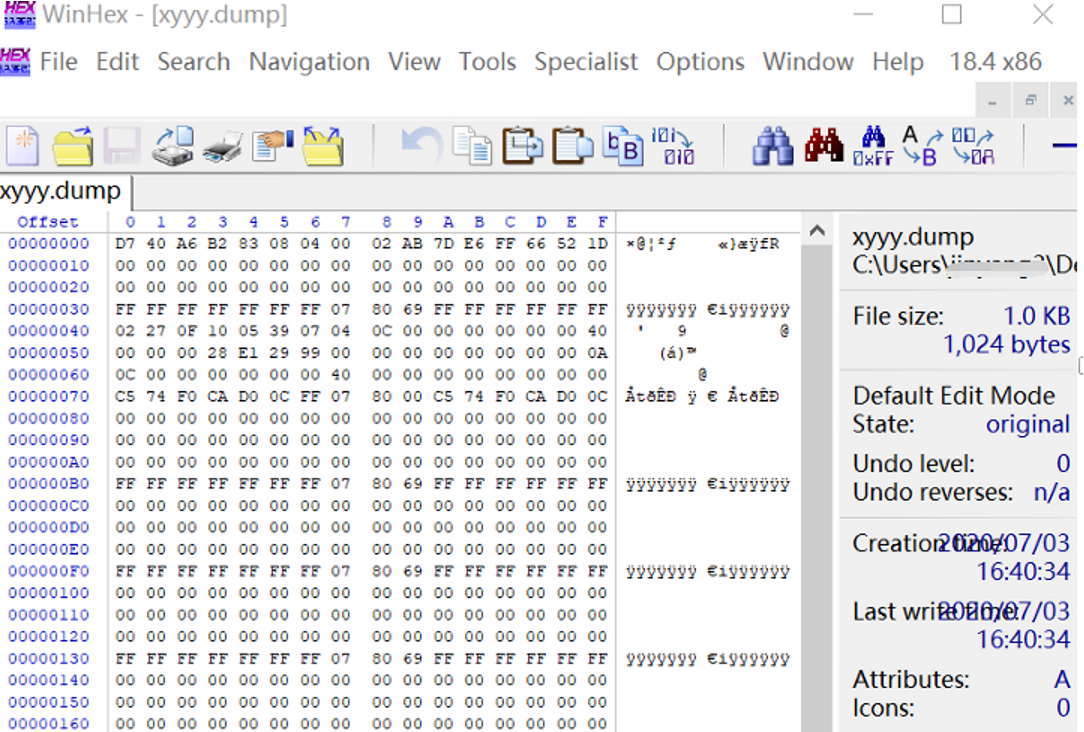Copy the selection with the two-pages icon
The width and height of the screenshot is (1084, 732).
click(472, 146)
